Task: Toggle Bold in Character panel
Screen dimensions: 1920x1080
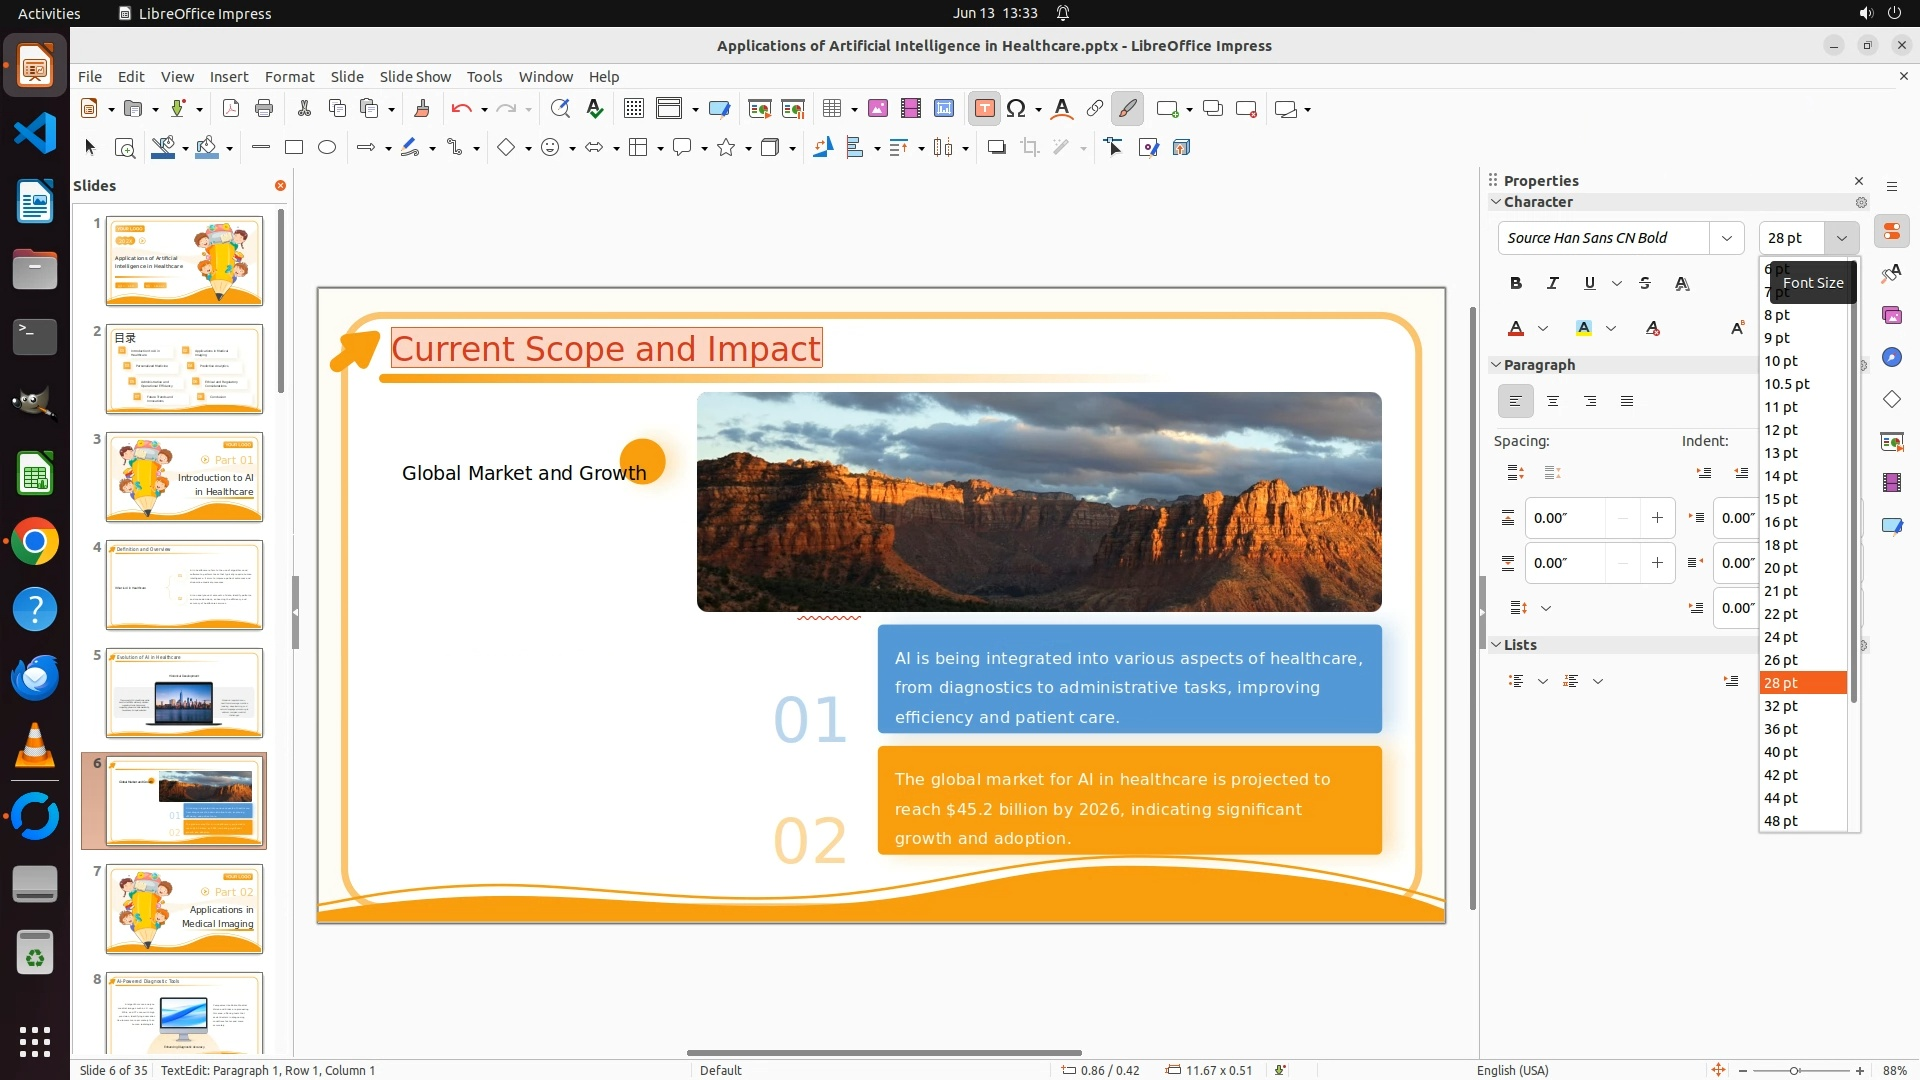Action: click(1516, 284)
